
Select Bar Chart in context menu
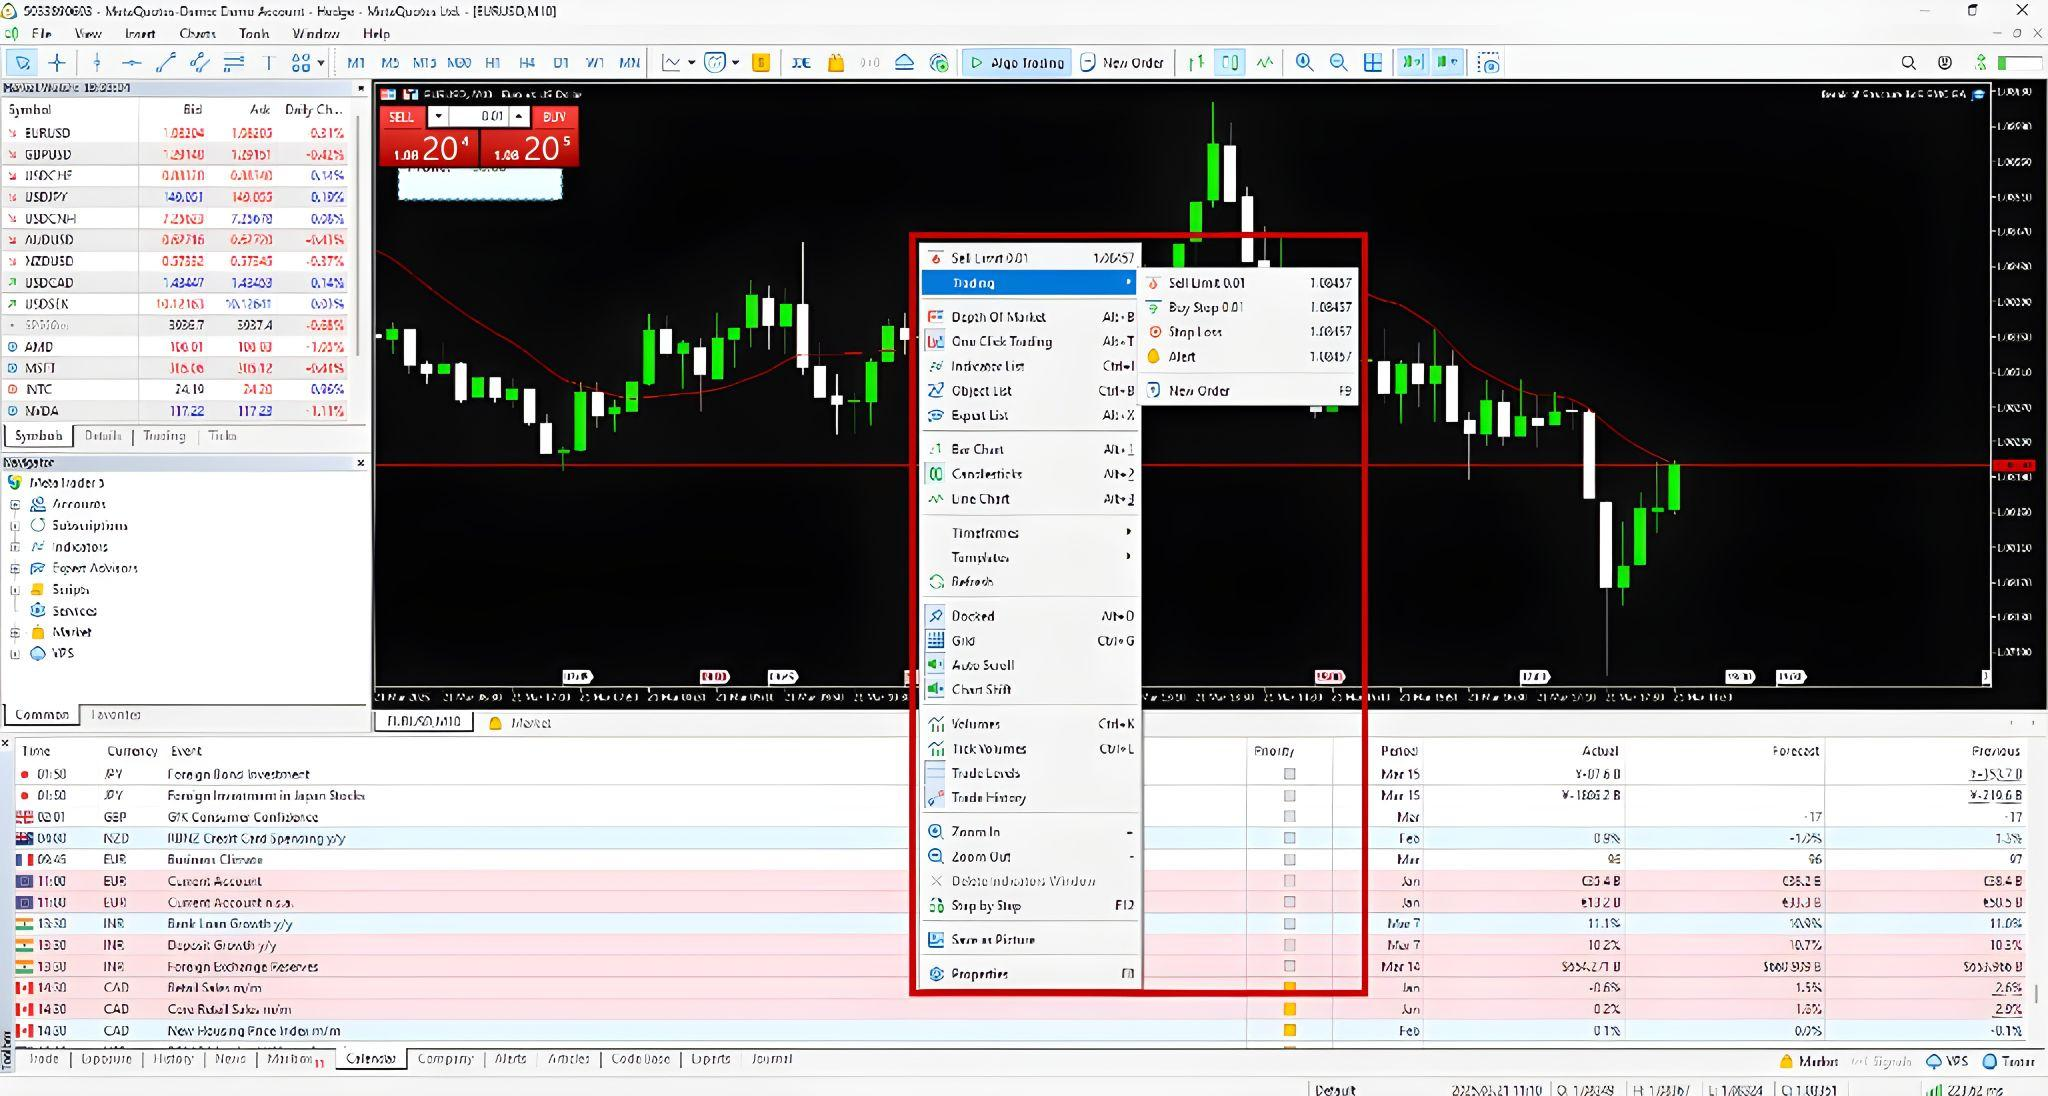1031,449
